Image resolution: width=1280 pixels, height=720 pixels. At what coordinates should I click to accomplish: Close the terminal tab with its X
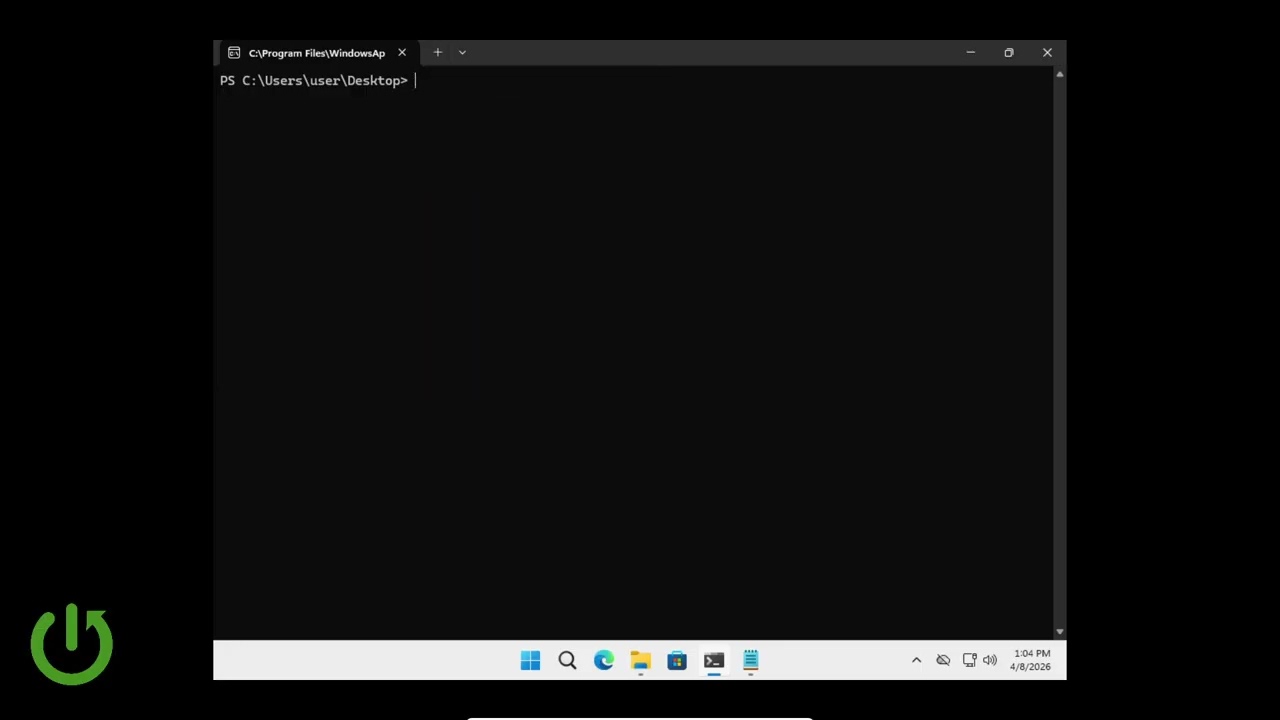pos(402,53)
